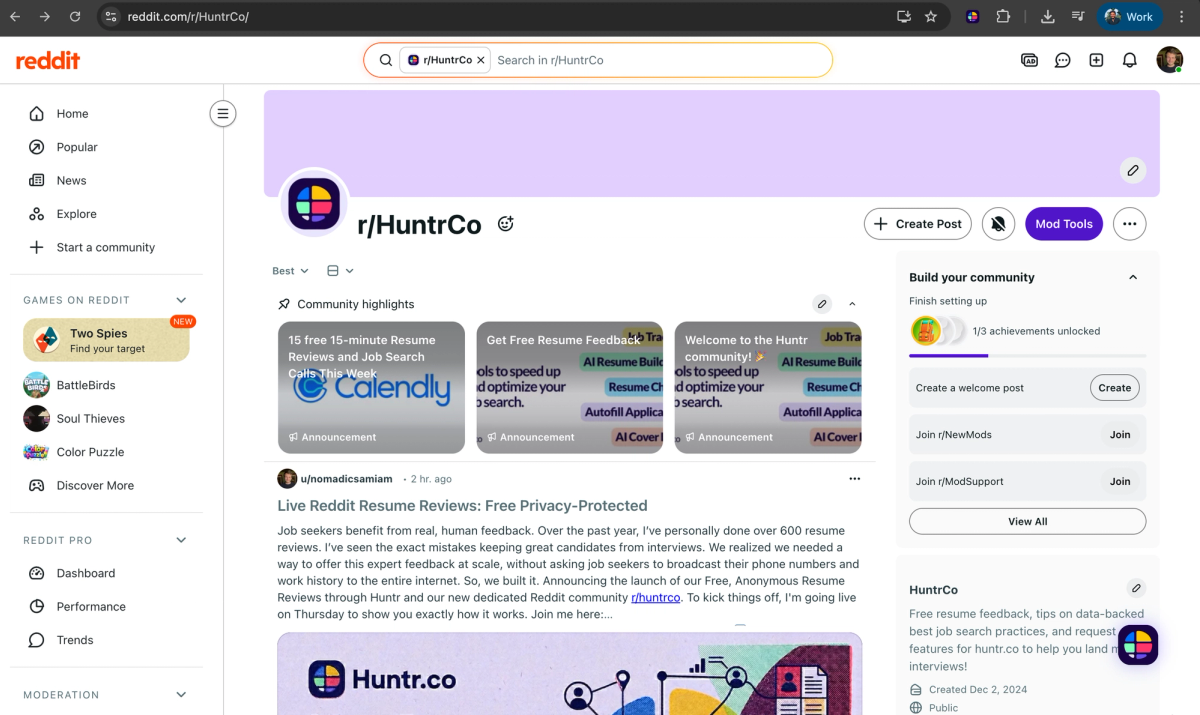
Task: Click the achievements progress bar
Action: coord(1027,355)
